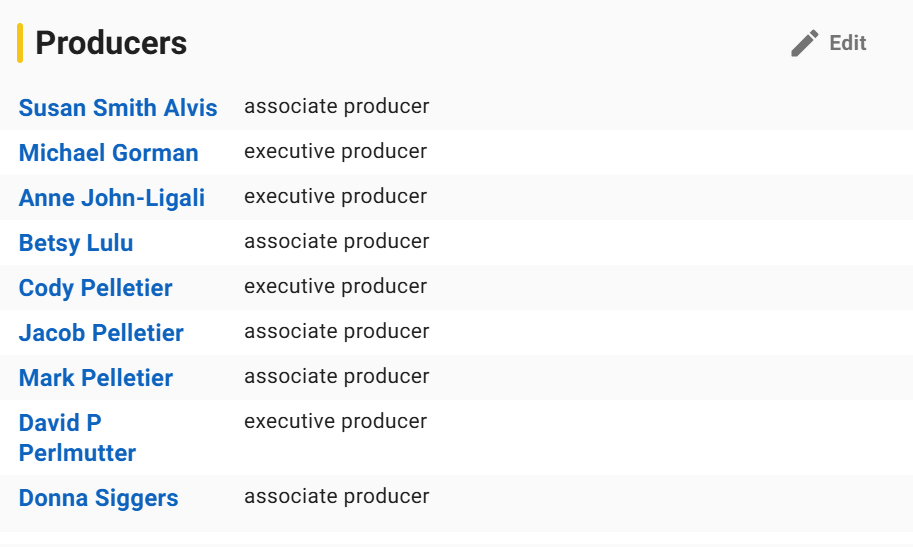
Task: Click Betsy Lulu's associate producer role text
Action: tap(337, 241)
